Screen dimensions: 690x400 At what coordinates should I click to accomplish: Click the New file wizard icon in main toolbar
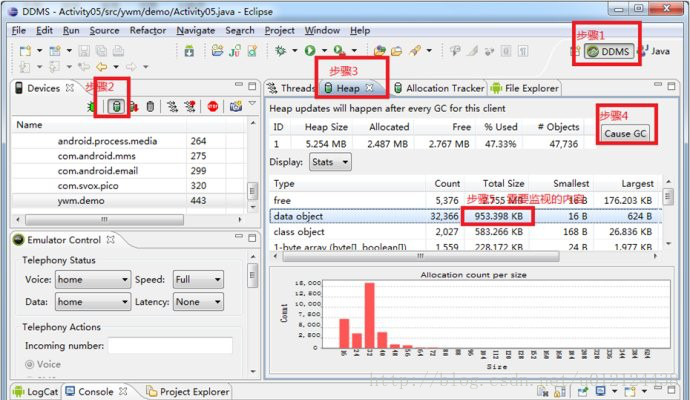26,51
